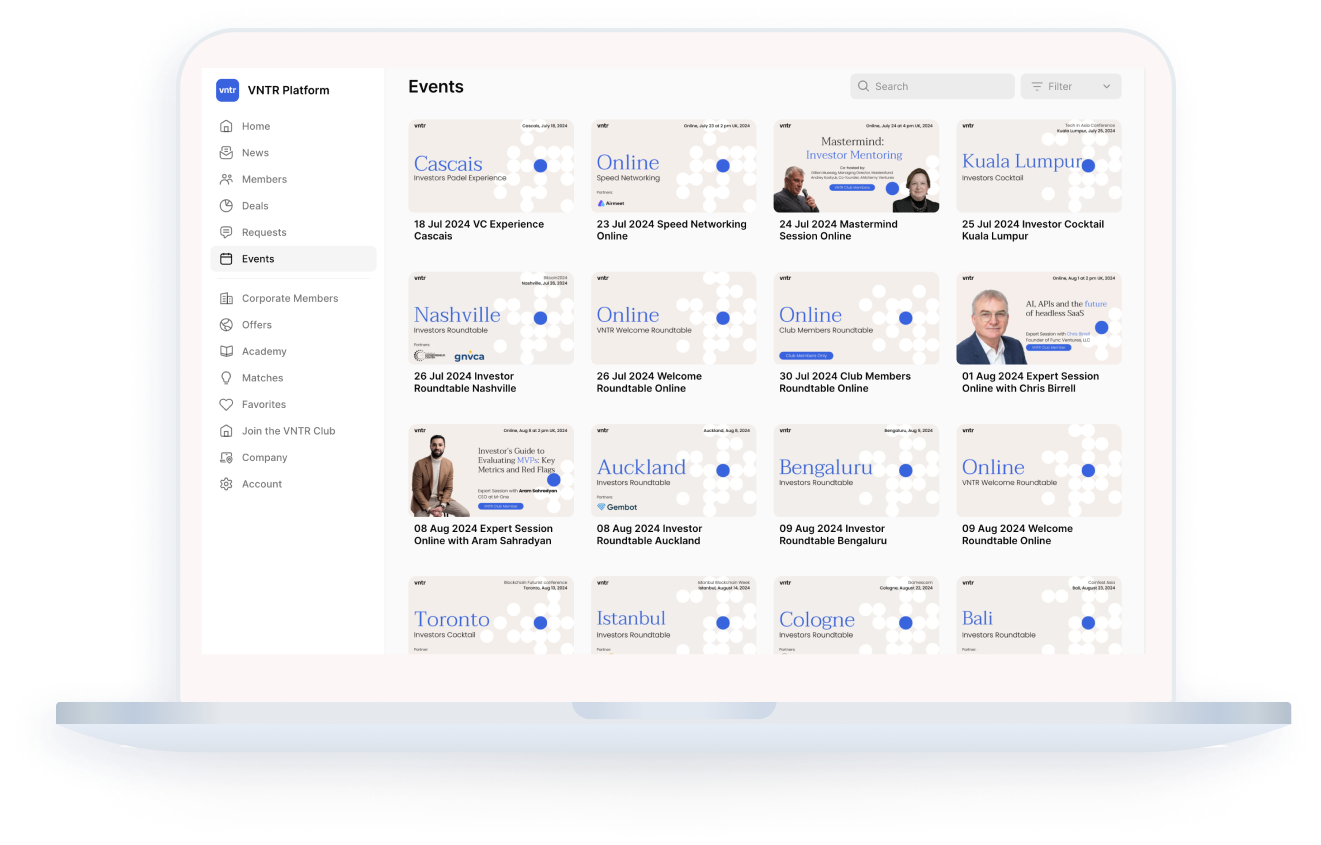Click the Members people icon
This screenshot has height=845, width=1321.
(226, 179)
